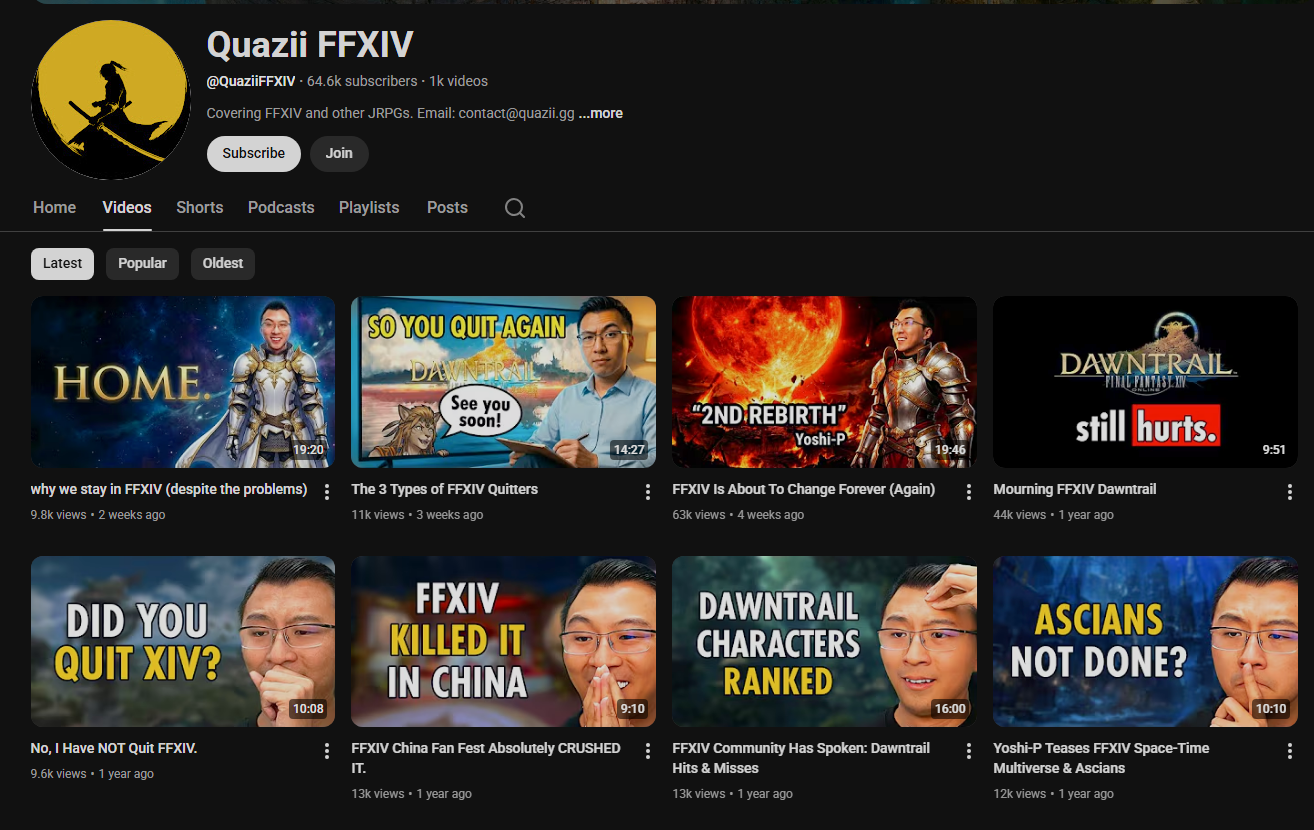Click the '44k views • 1 year ago' metadata
Image resolution: width=1314 pixels, height=830 pixels.
pos(1054,515)
